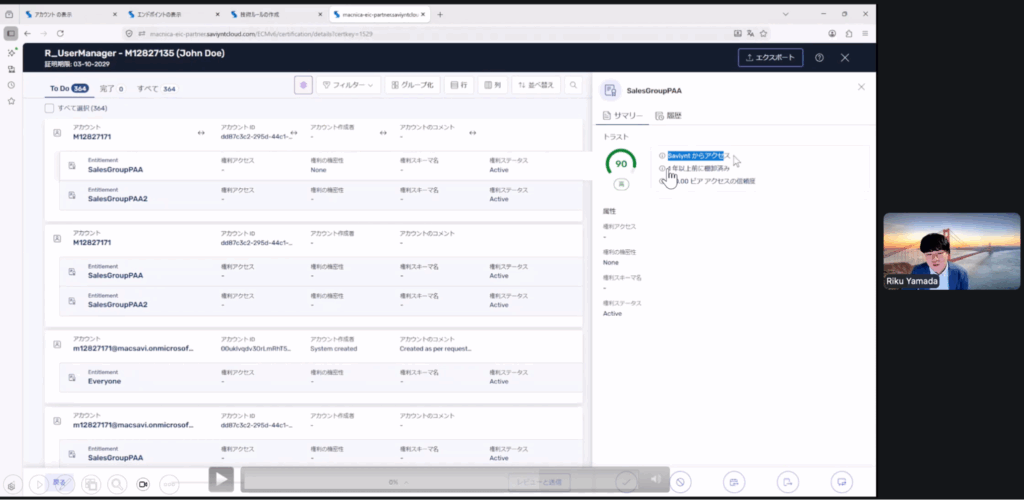Click the エクスポート button
The width and height of the screenshot is (1024, 500).
click(771, 57)
